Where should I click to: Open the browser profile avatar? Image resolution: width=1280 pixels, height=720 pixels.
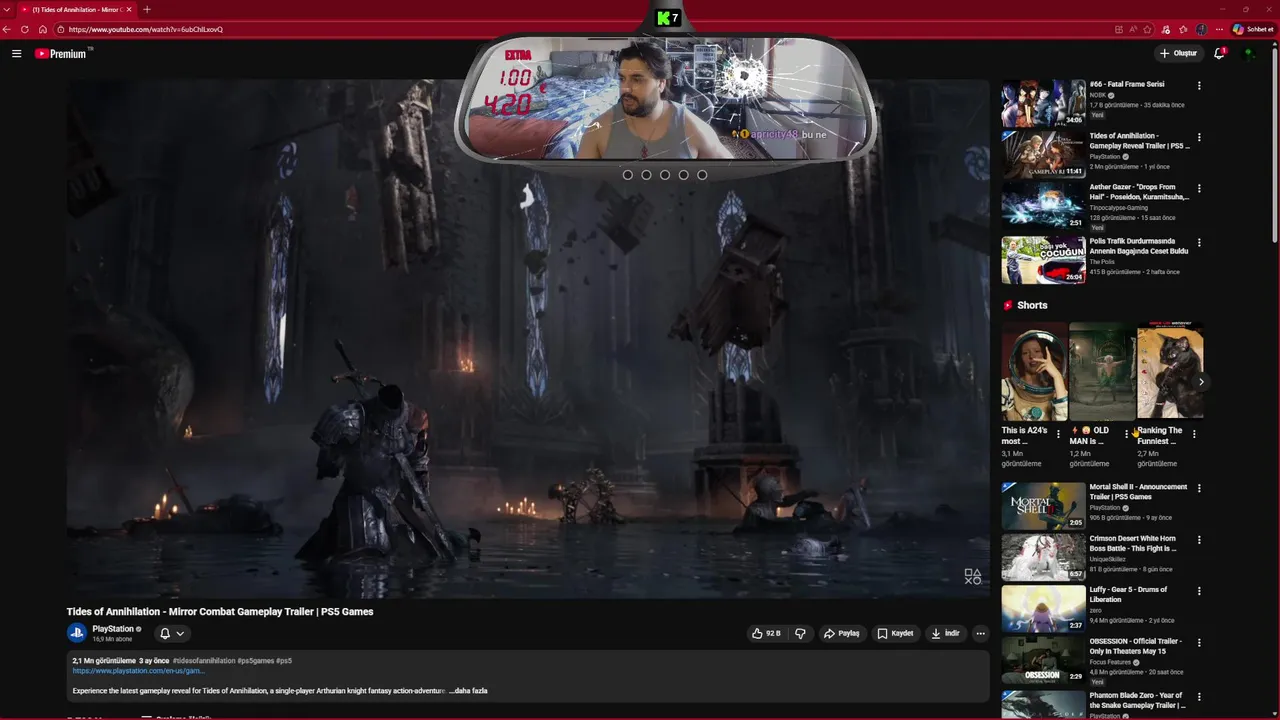[1201, 29]
